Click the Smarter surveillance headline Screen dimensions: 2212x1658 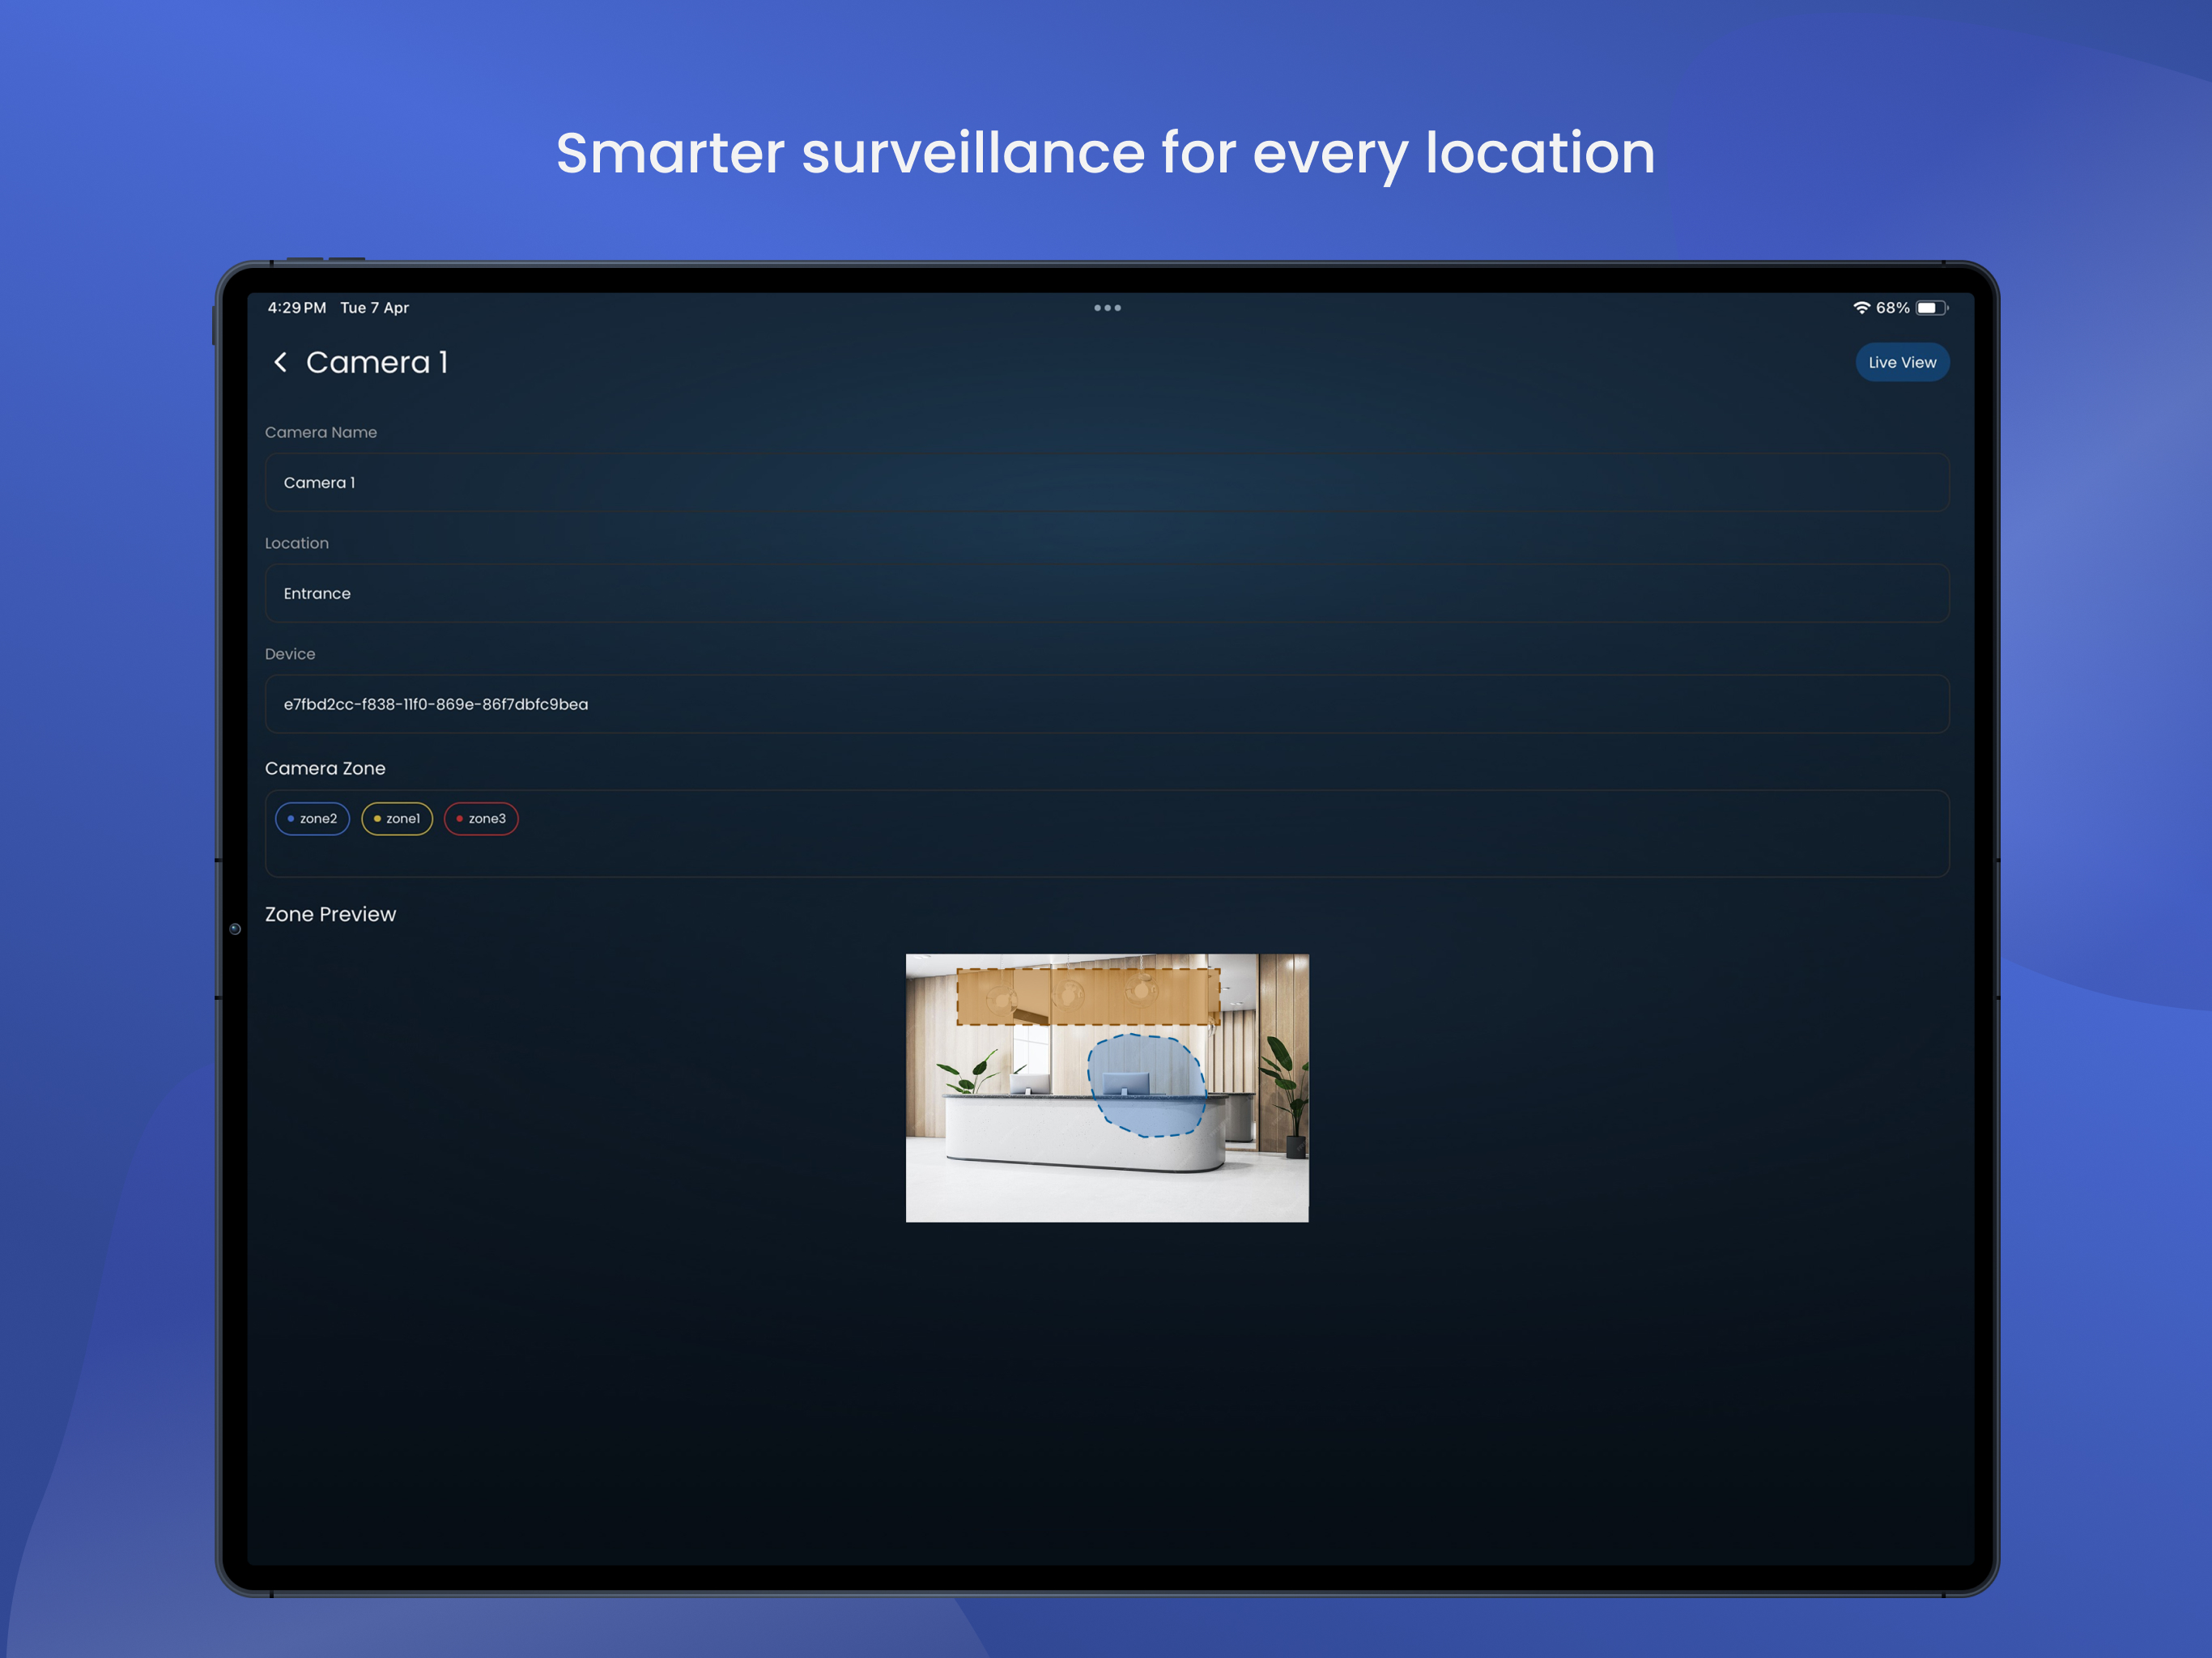[x=1105, y=154]
